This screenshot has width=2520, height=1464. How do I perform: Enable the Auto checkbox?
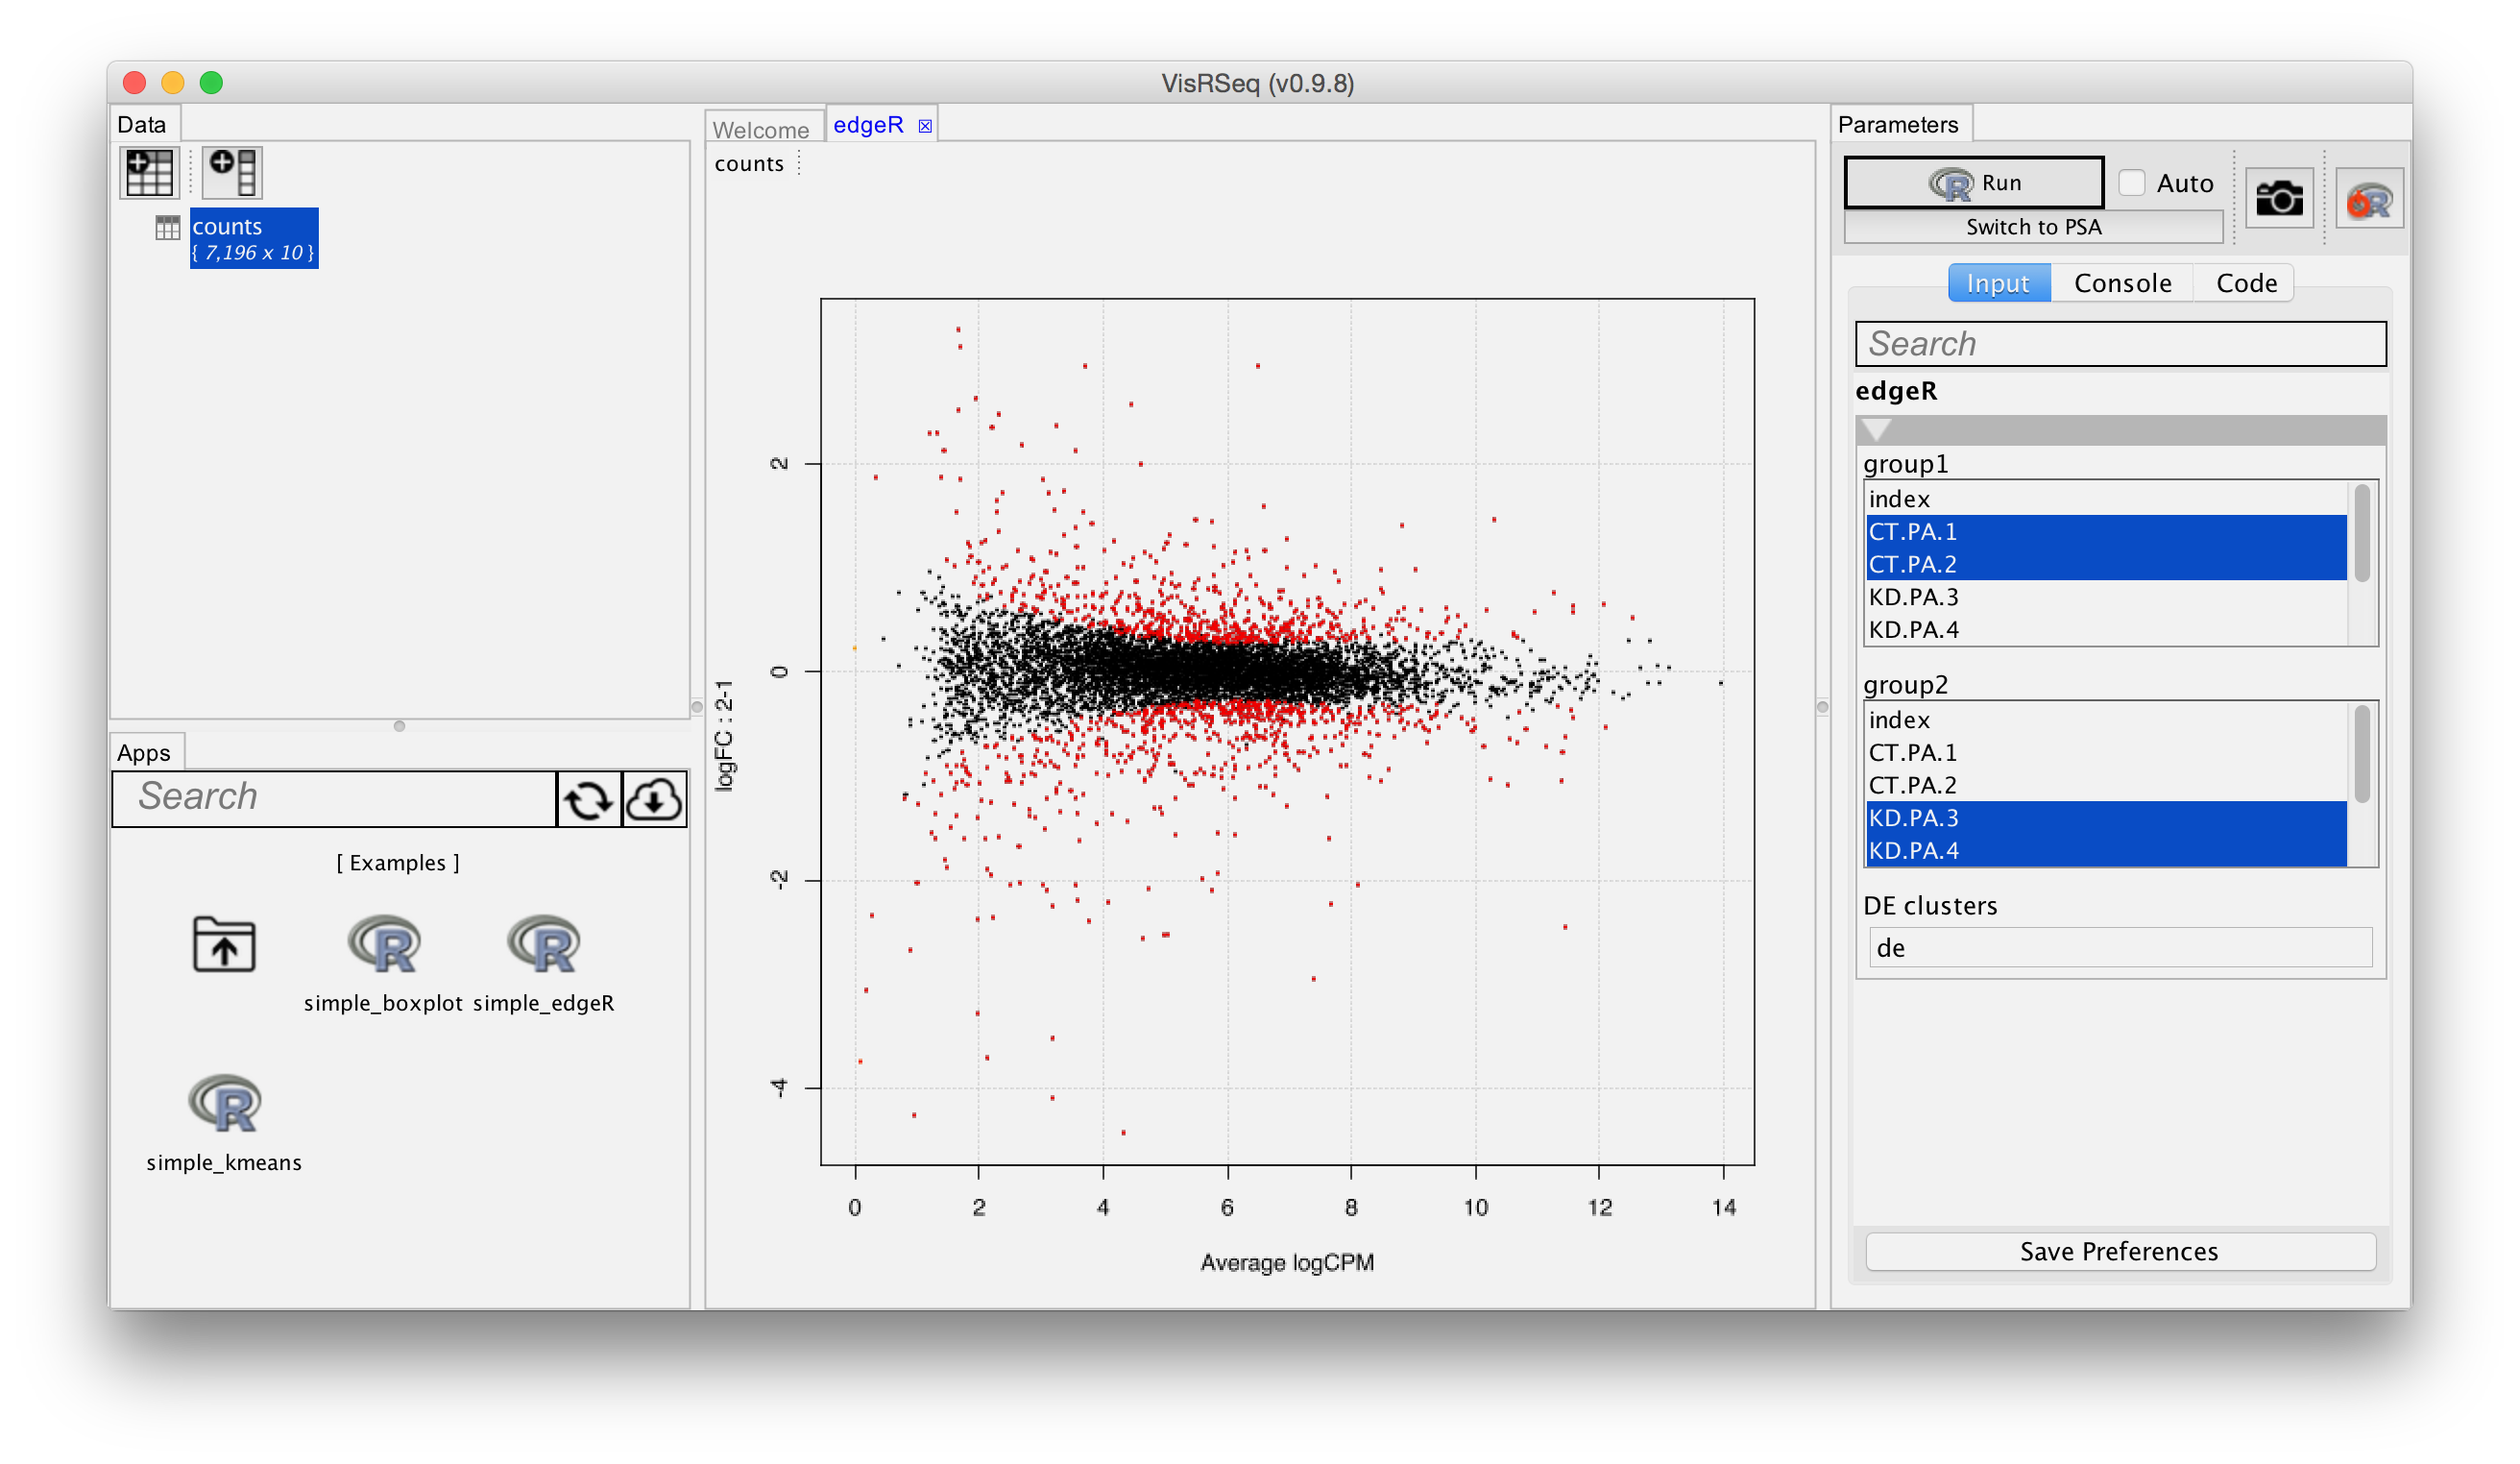(x=2132, y=183)
